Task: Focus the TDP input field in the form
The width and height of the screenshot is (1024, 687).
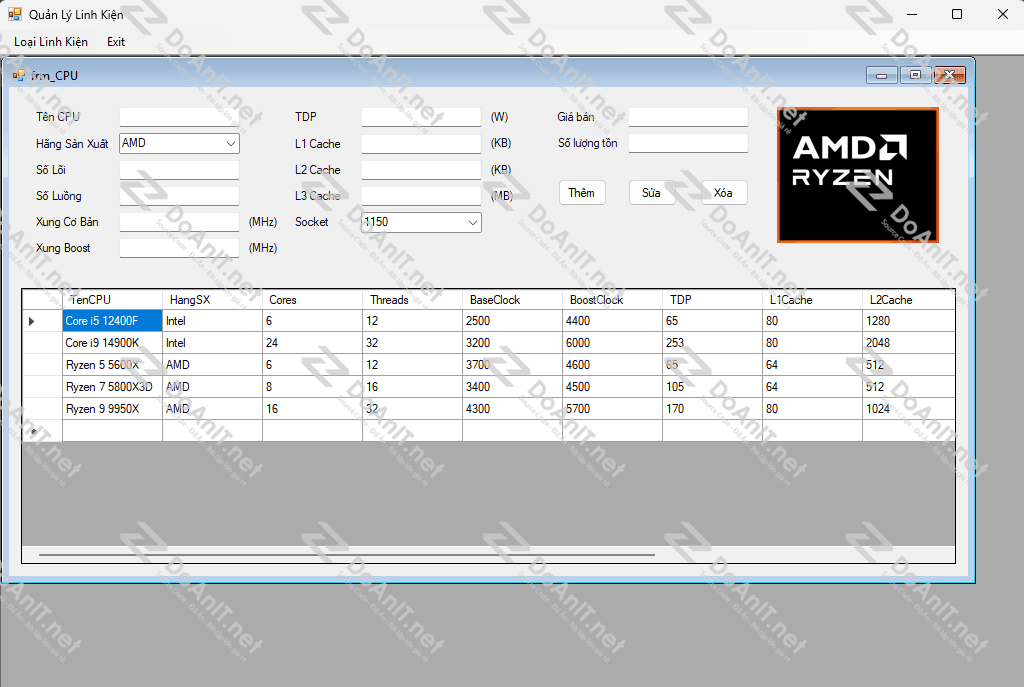Action: [x=421, y=117]
